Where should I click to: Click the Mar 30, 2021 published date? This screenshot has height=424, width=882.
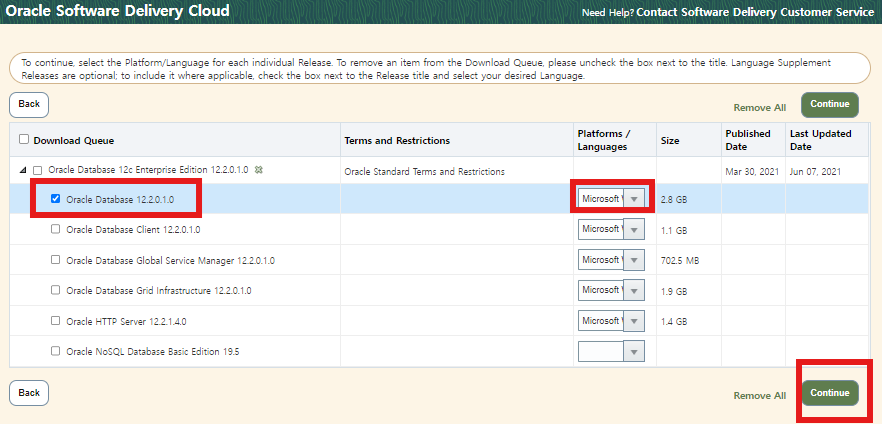click(x=752, y=172)
